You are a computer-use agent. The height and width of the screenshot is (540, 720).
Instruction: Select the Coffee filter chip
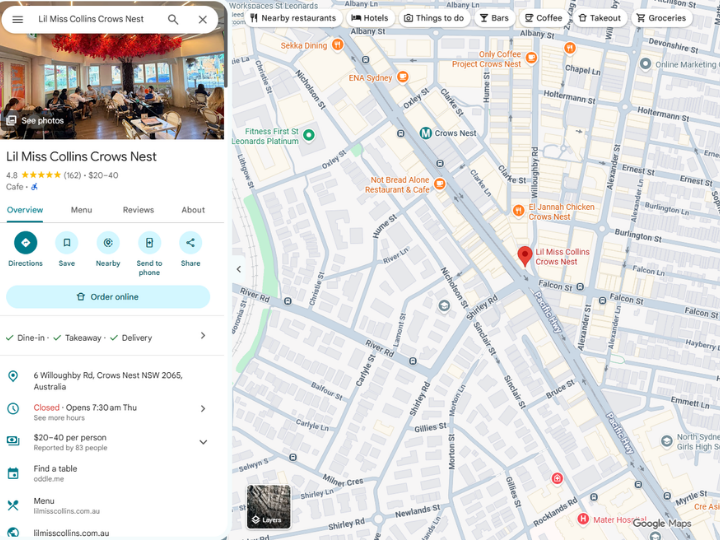pos(544,18)
